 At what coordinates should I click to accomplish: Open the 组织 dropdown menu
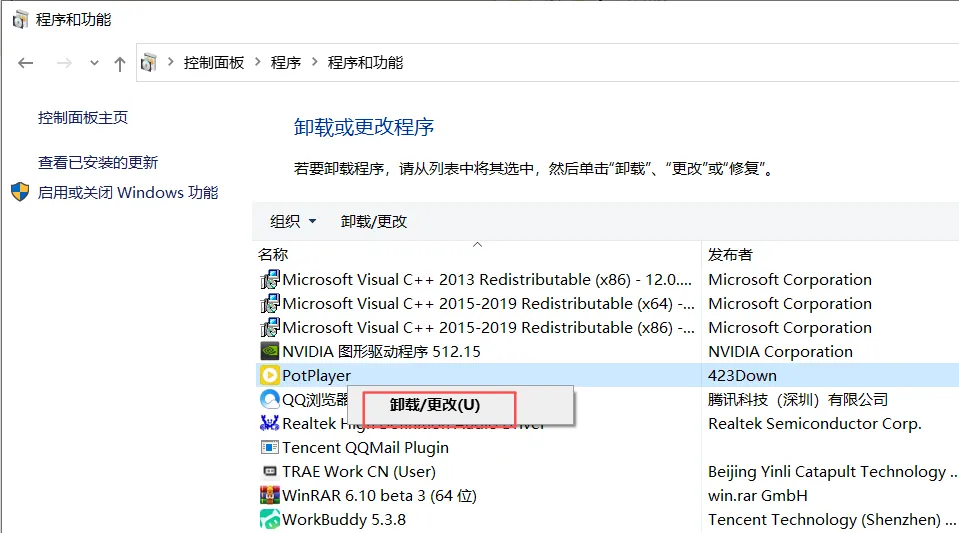click(293, 222)
